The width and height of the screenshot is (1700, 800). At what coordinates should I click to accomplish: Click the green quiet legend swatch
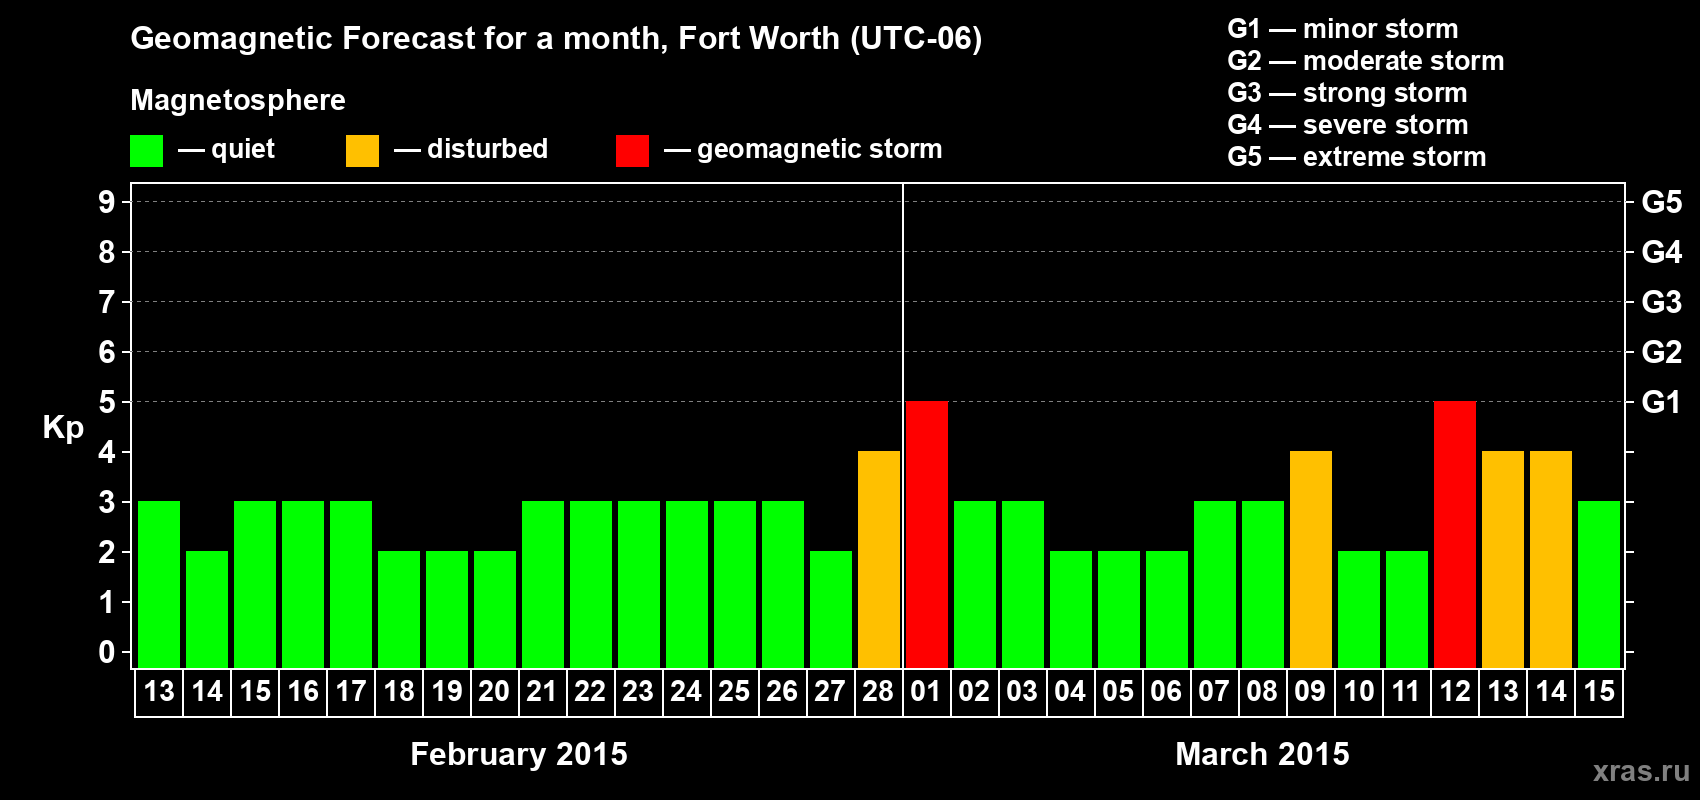(146, 151)
